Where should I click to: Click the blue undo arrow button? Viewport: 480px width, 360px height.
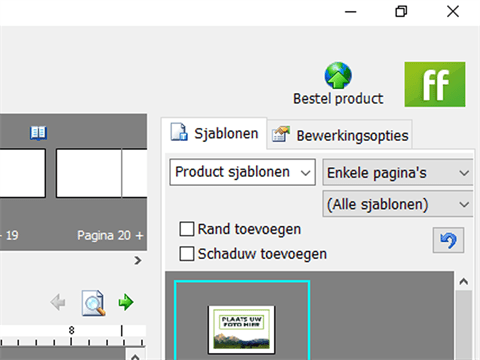[x=448, y=240]
